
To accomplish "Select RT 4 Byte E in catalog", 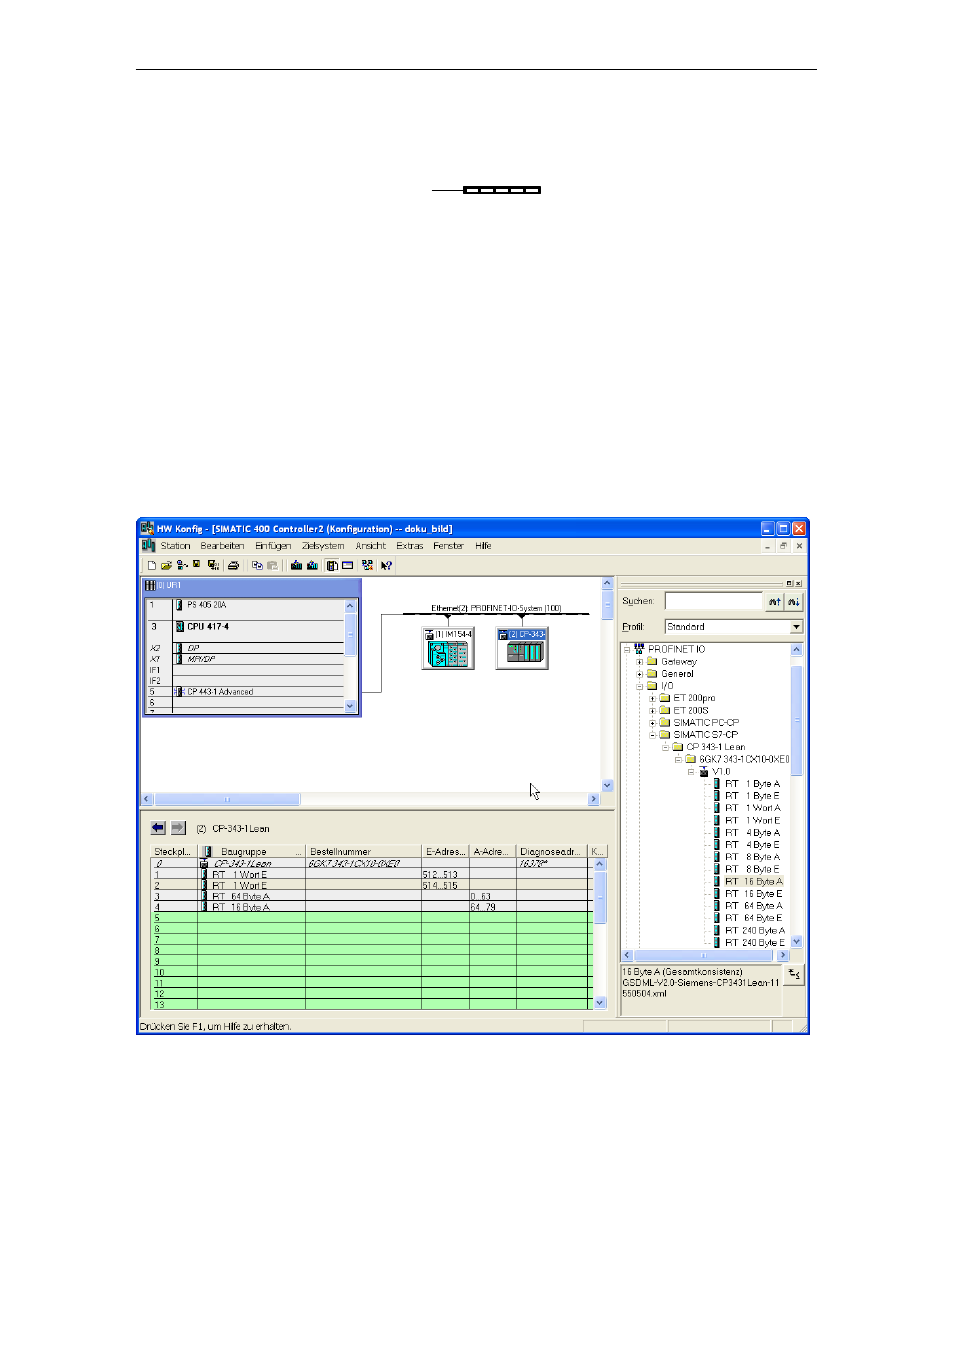I will pos(753,845).
